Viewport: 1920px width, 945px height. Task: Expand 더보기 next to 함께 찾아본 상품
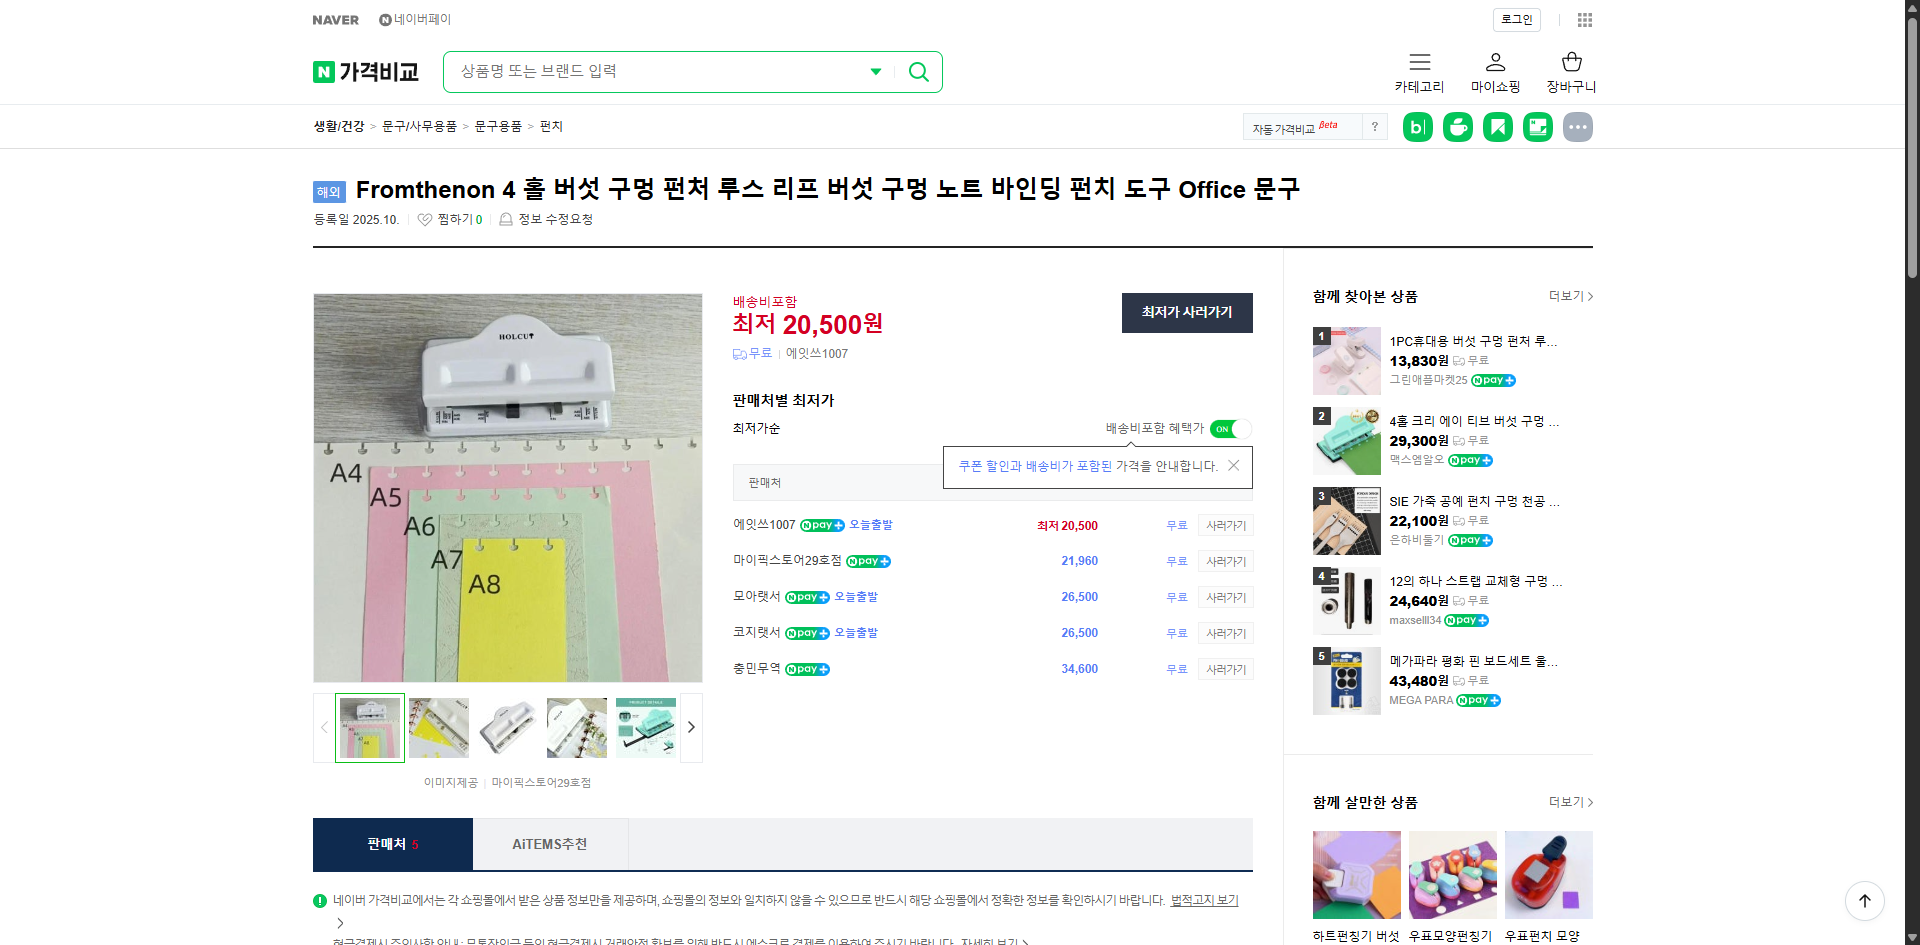pos(1570,296)
